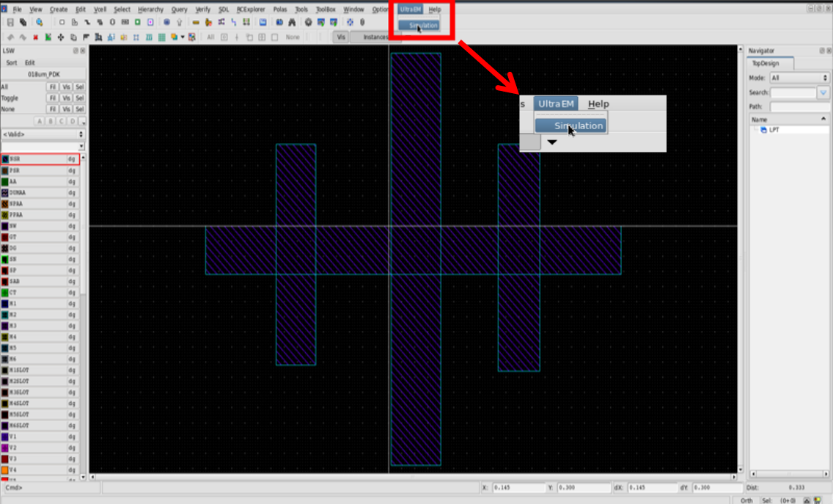833x504 pixels.
Task: Select the AA layer color swatch
Action: [x=5, y=181]
